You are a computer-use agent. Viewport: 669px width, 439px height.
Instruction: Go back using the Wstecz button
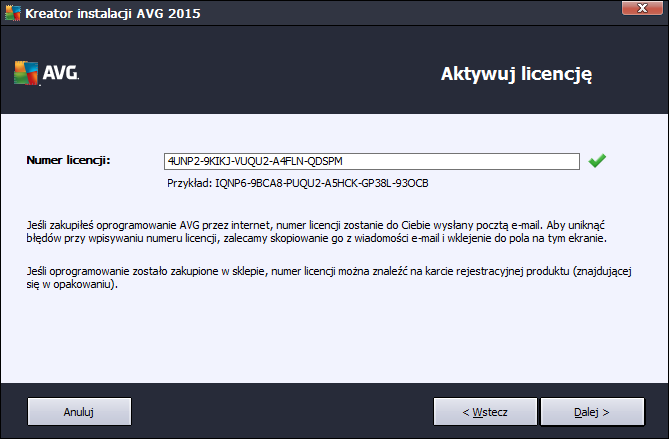pyautogui.click(x=485, y=412)
